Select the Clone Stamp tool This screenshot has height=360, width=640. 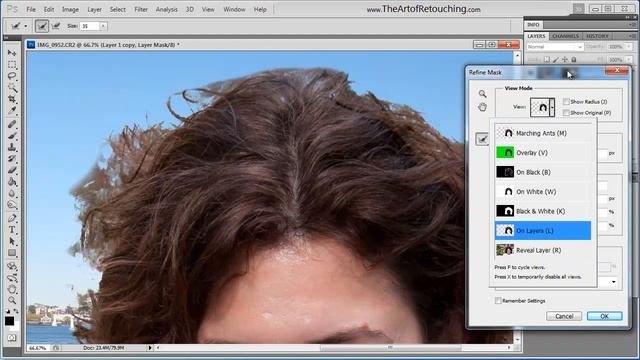12,147
